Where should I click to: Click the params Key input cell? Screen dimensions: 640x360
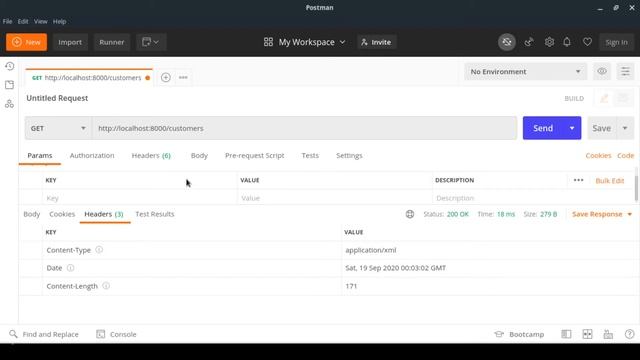pos(140,198)
